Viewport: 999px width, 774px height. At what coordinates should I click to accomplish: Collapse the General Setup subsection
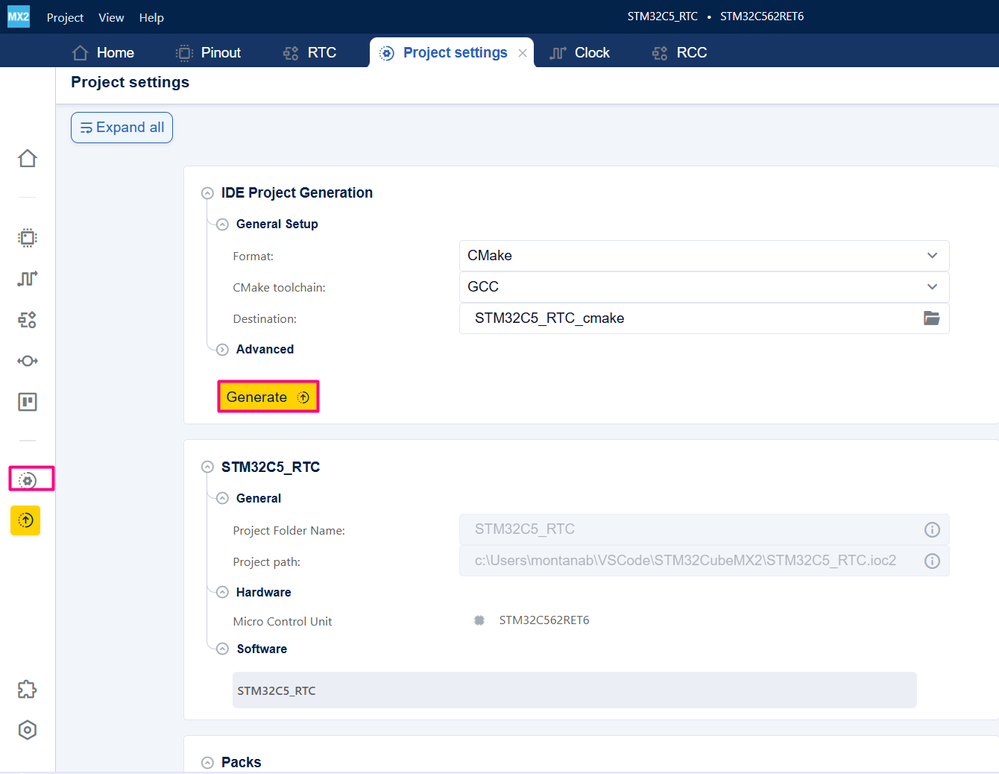(222, 224)
